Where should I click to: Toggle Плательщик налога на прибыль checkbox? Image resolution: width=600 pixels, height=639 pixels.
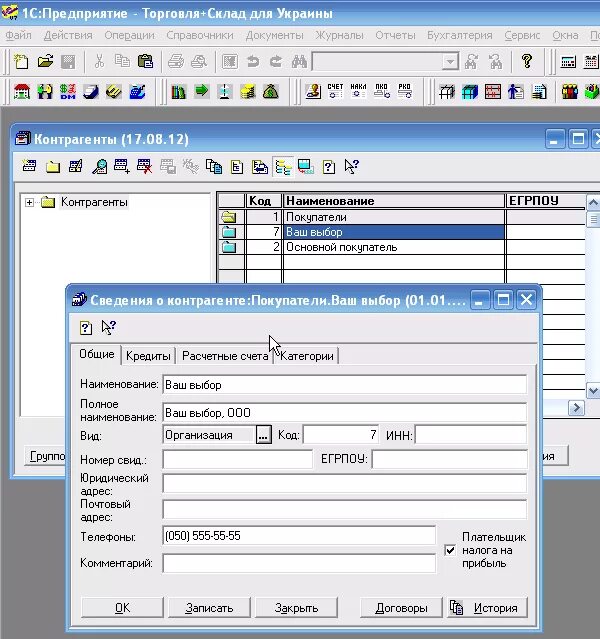click(x=450, y=551)
